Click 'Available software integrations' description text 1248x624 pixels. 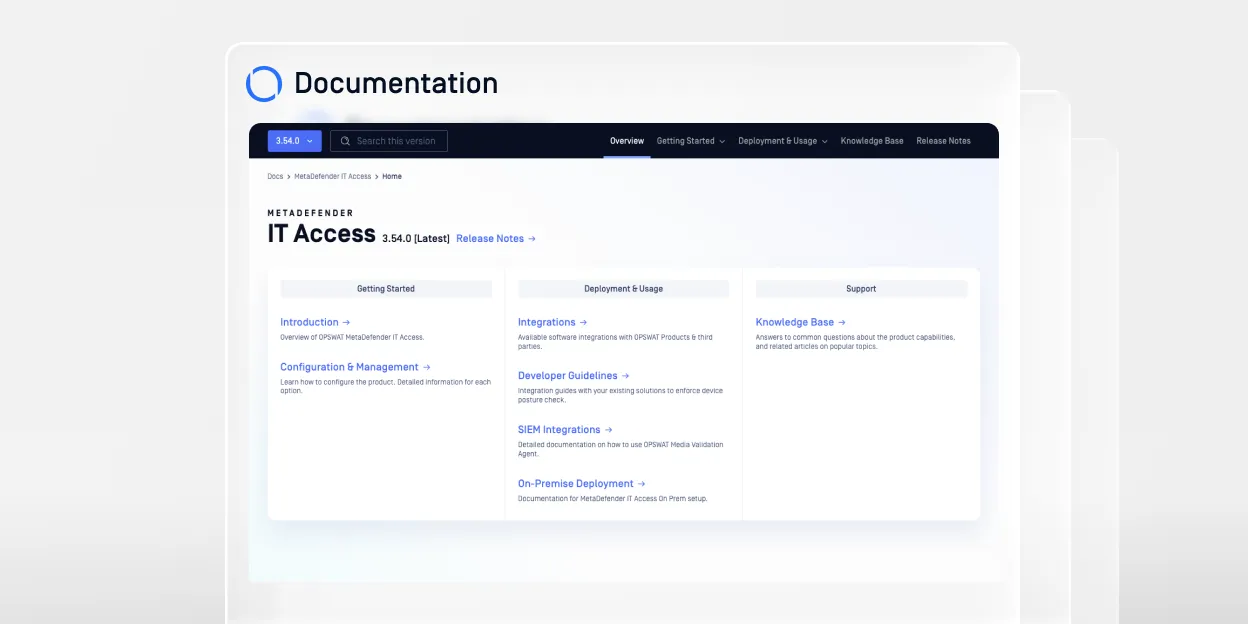click(615, 342)
